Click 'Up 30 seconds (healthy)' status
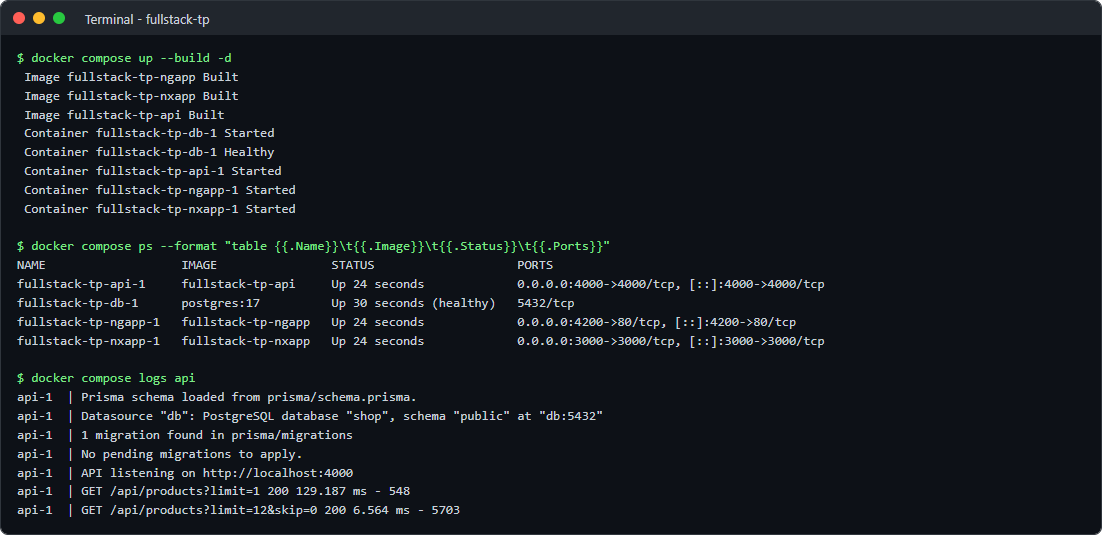 tap(413, 304)
